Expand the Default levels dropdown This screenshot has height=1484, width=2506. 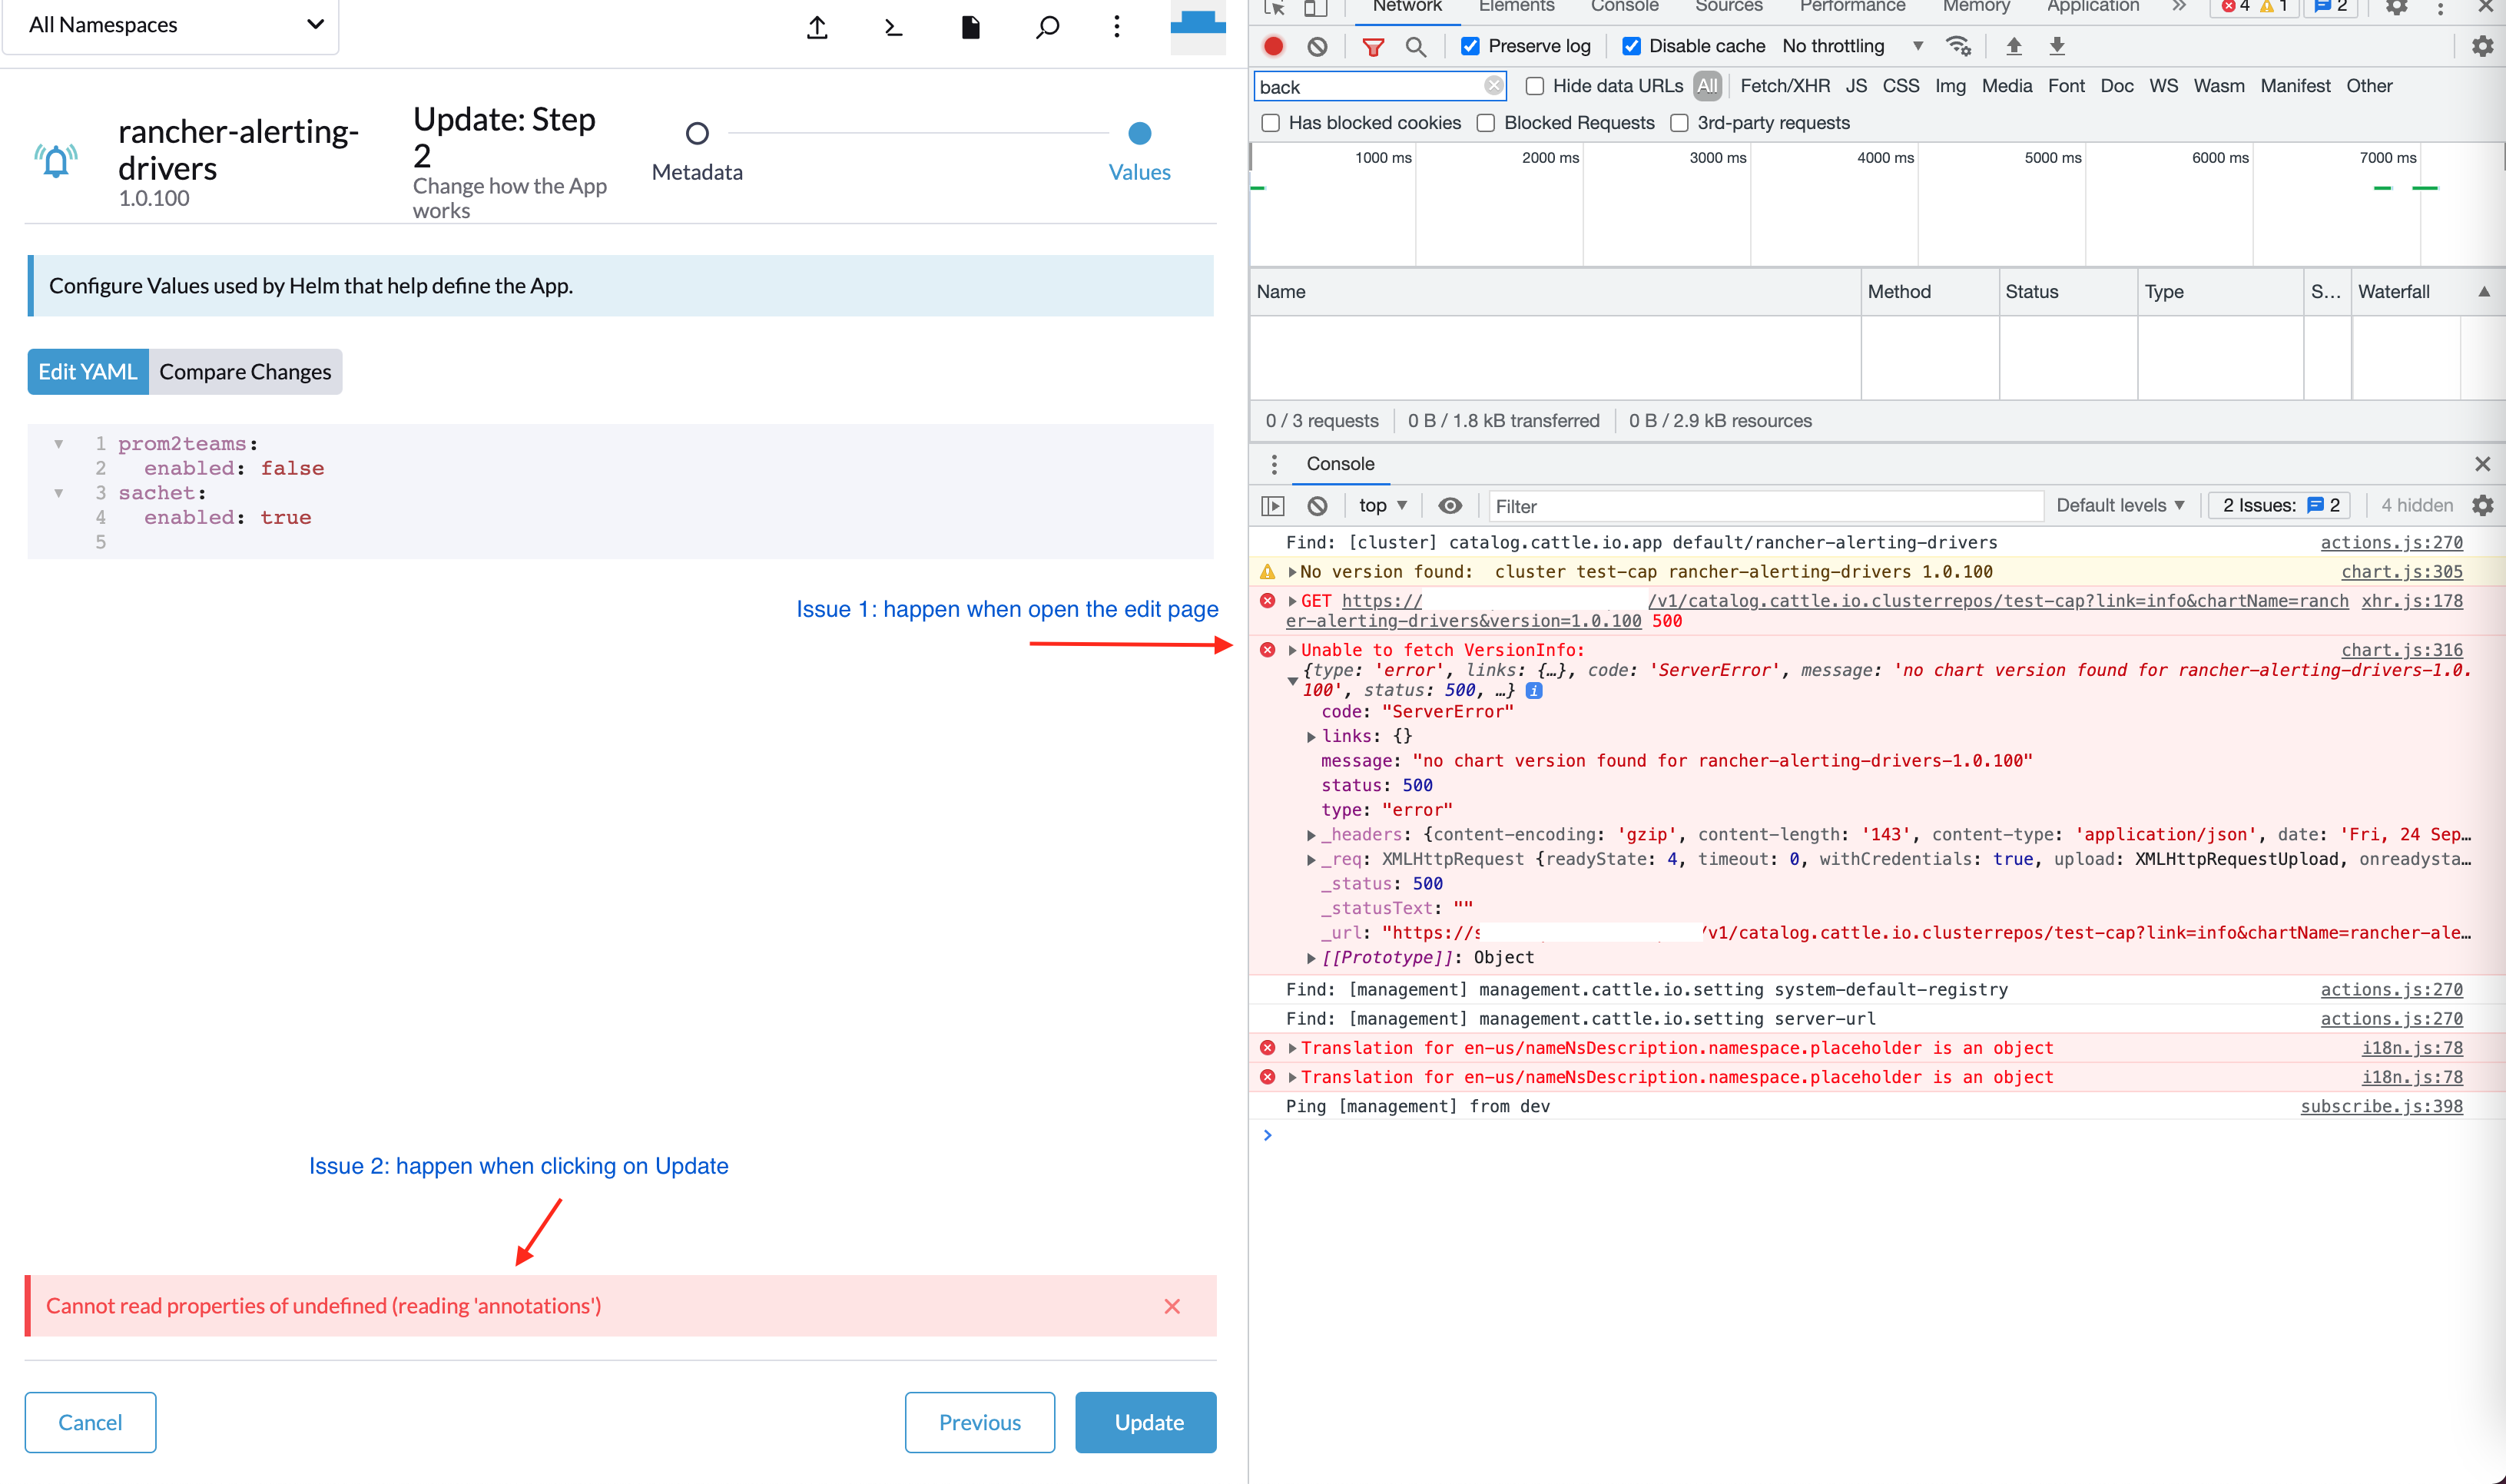point(2120,506)
